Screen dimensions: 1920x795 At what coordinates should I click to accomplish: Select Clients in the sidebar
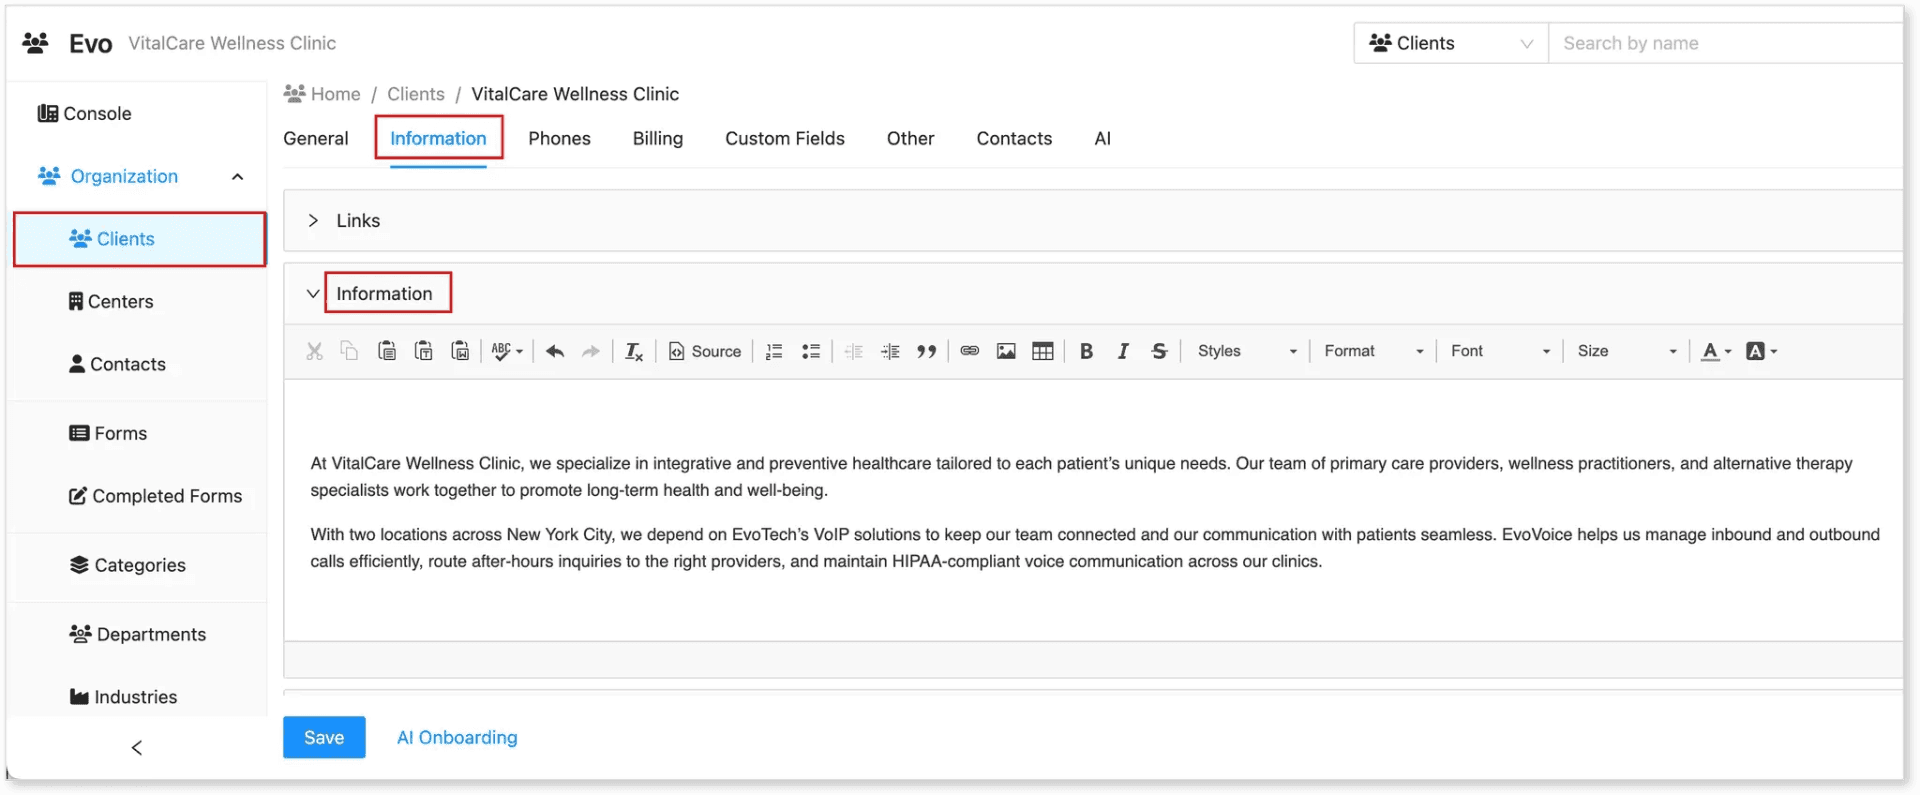click(x=140, y=239)
